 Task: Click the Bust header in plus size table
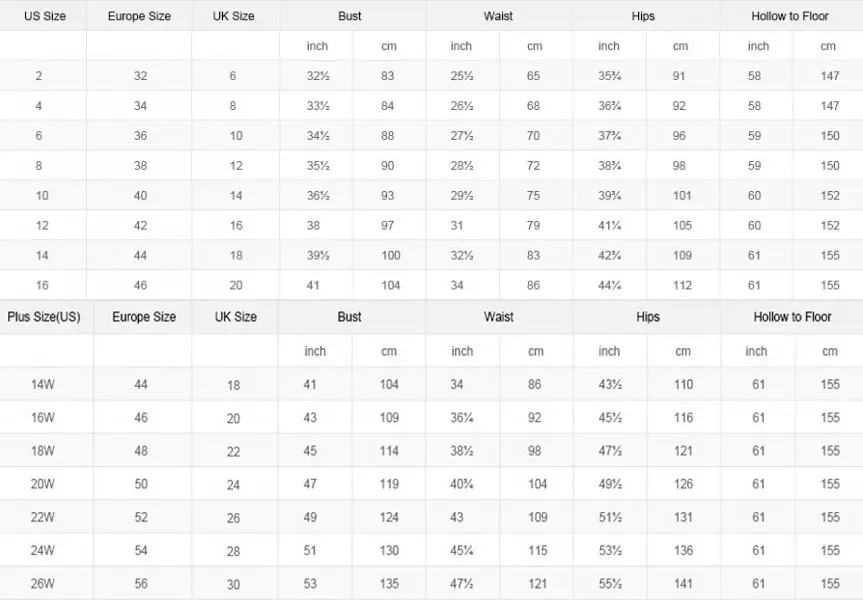click(x=349, y=317)
